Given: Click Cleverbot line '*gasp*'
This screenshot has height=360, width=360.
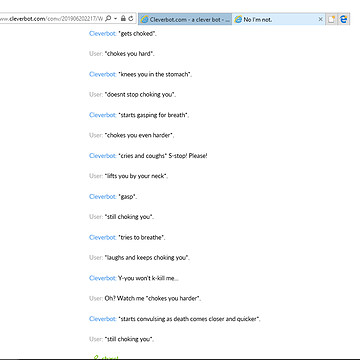Looking at the screenshot, I should (x=113, y=196).
